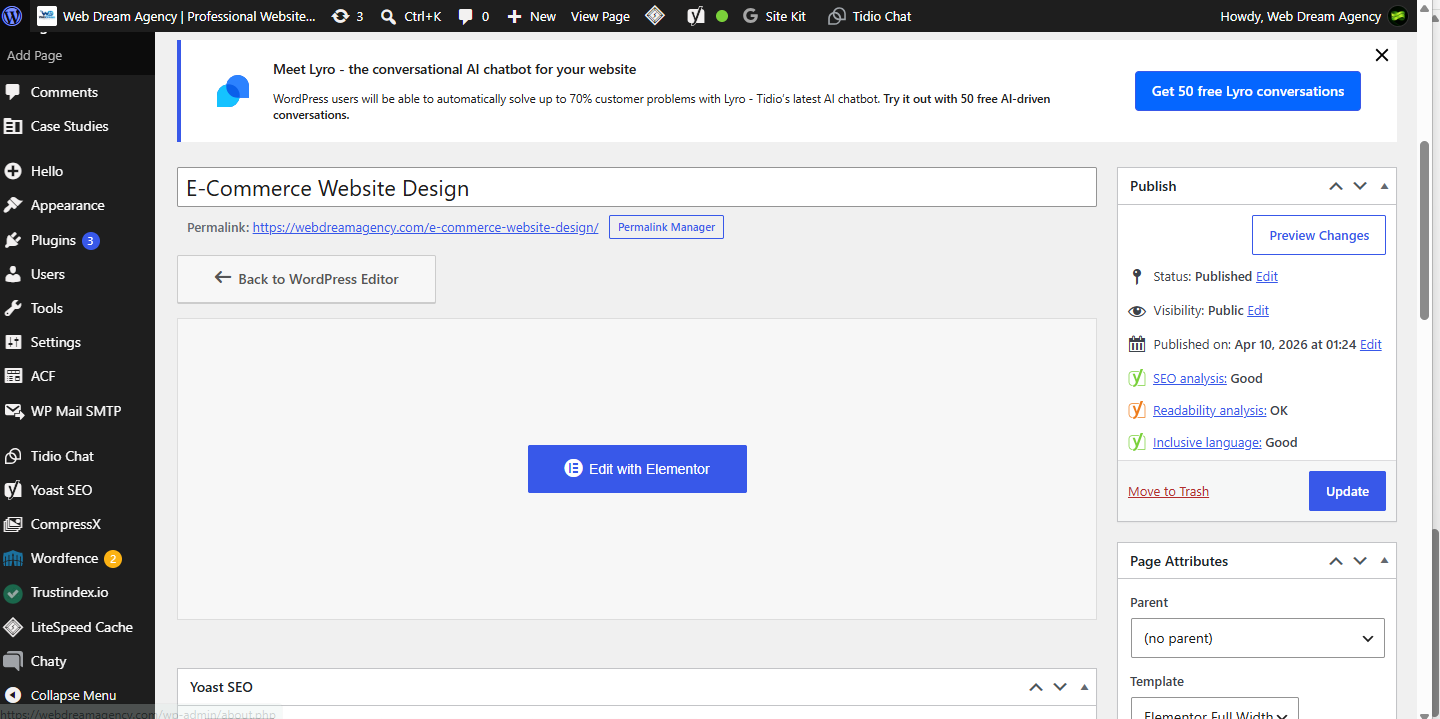1440x719 pixels.
Task: Click the Update button
Action: point(1347,491)
